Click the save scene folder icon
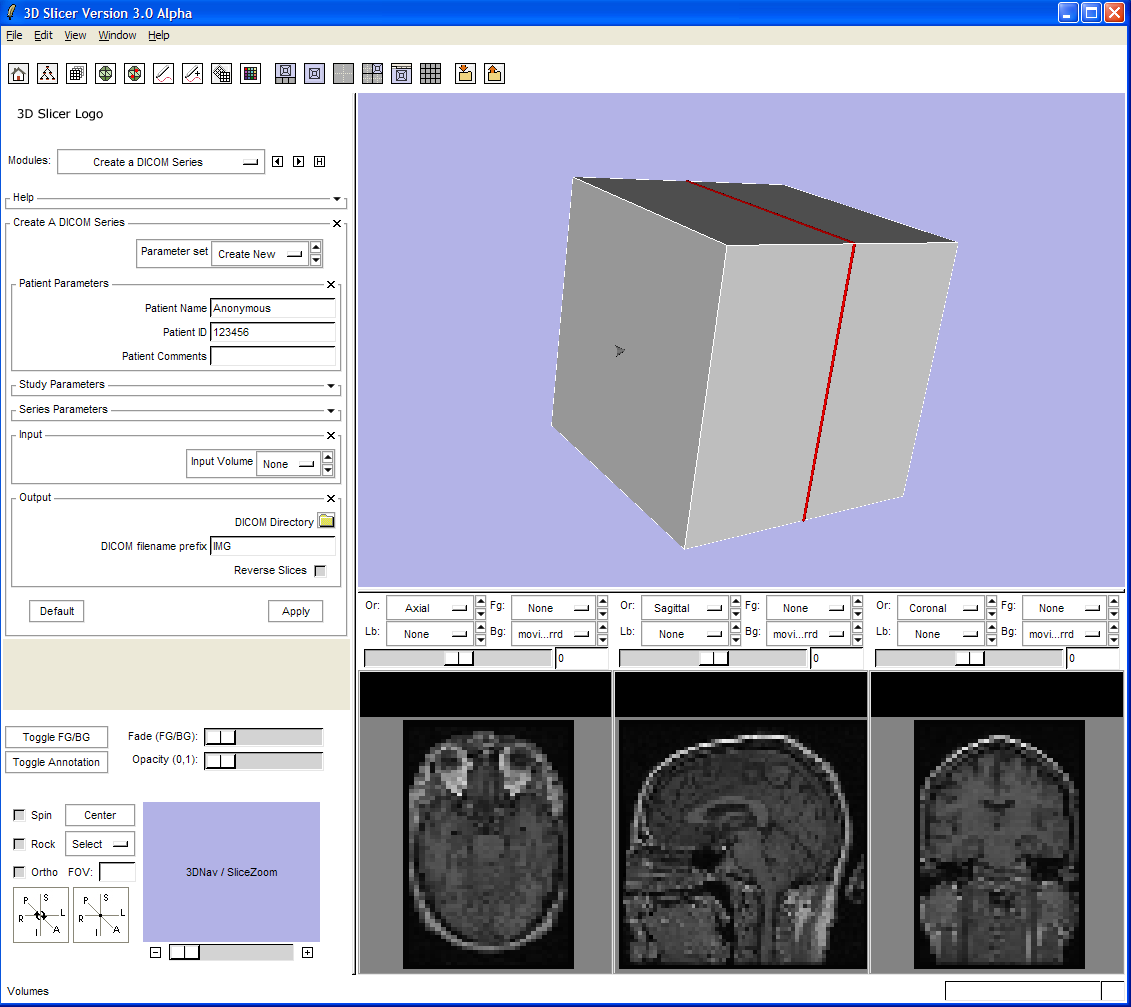Image resolution: width=1131 pixels, height=1007 pixels. (494, 73)
